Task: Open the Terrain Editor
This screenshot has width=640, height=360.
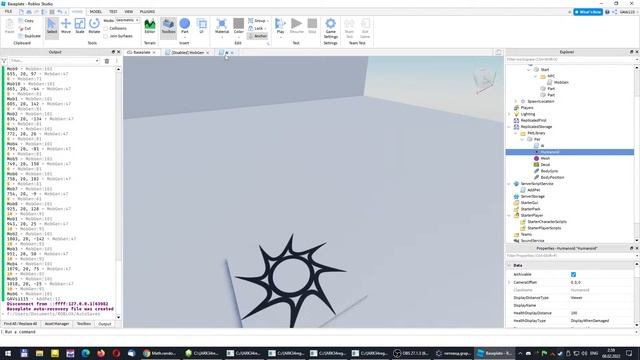Action: [150, 26]
